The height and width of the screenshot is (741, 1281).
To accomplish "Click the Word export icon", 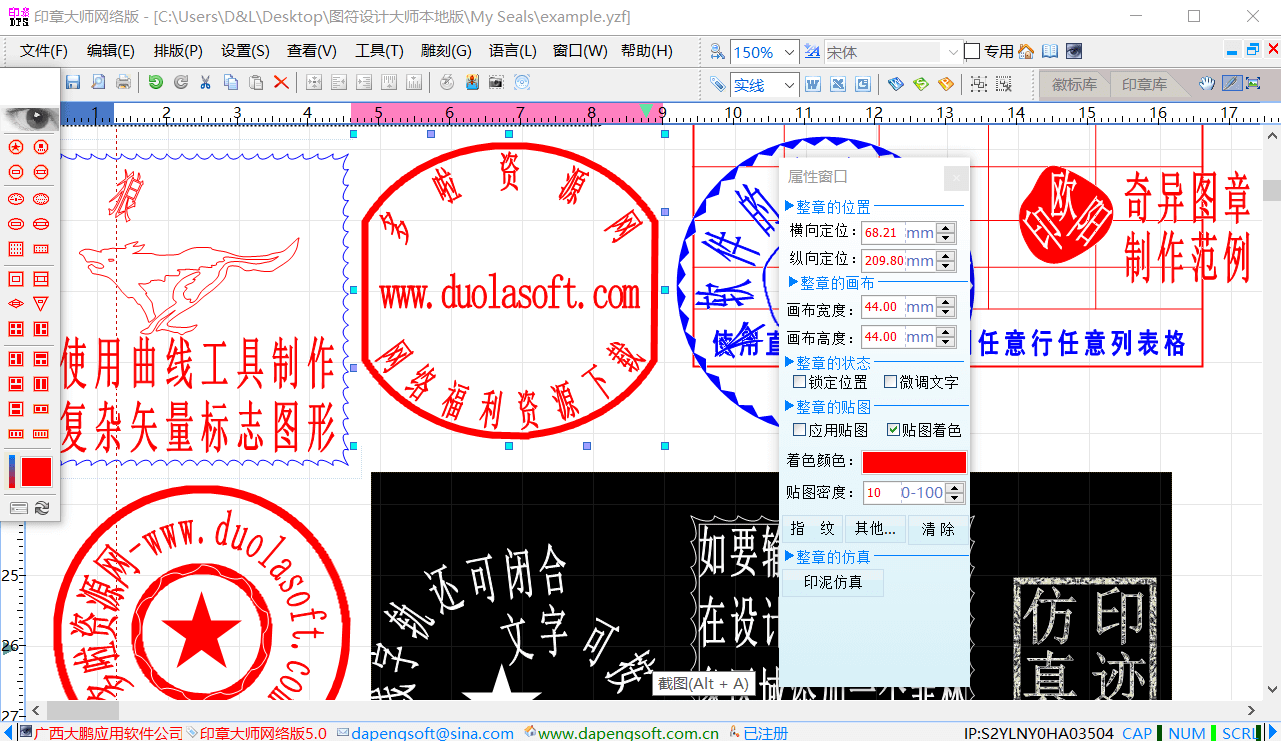I will (x=813, y=84).
